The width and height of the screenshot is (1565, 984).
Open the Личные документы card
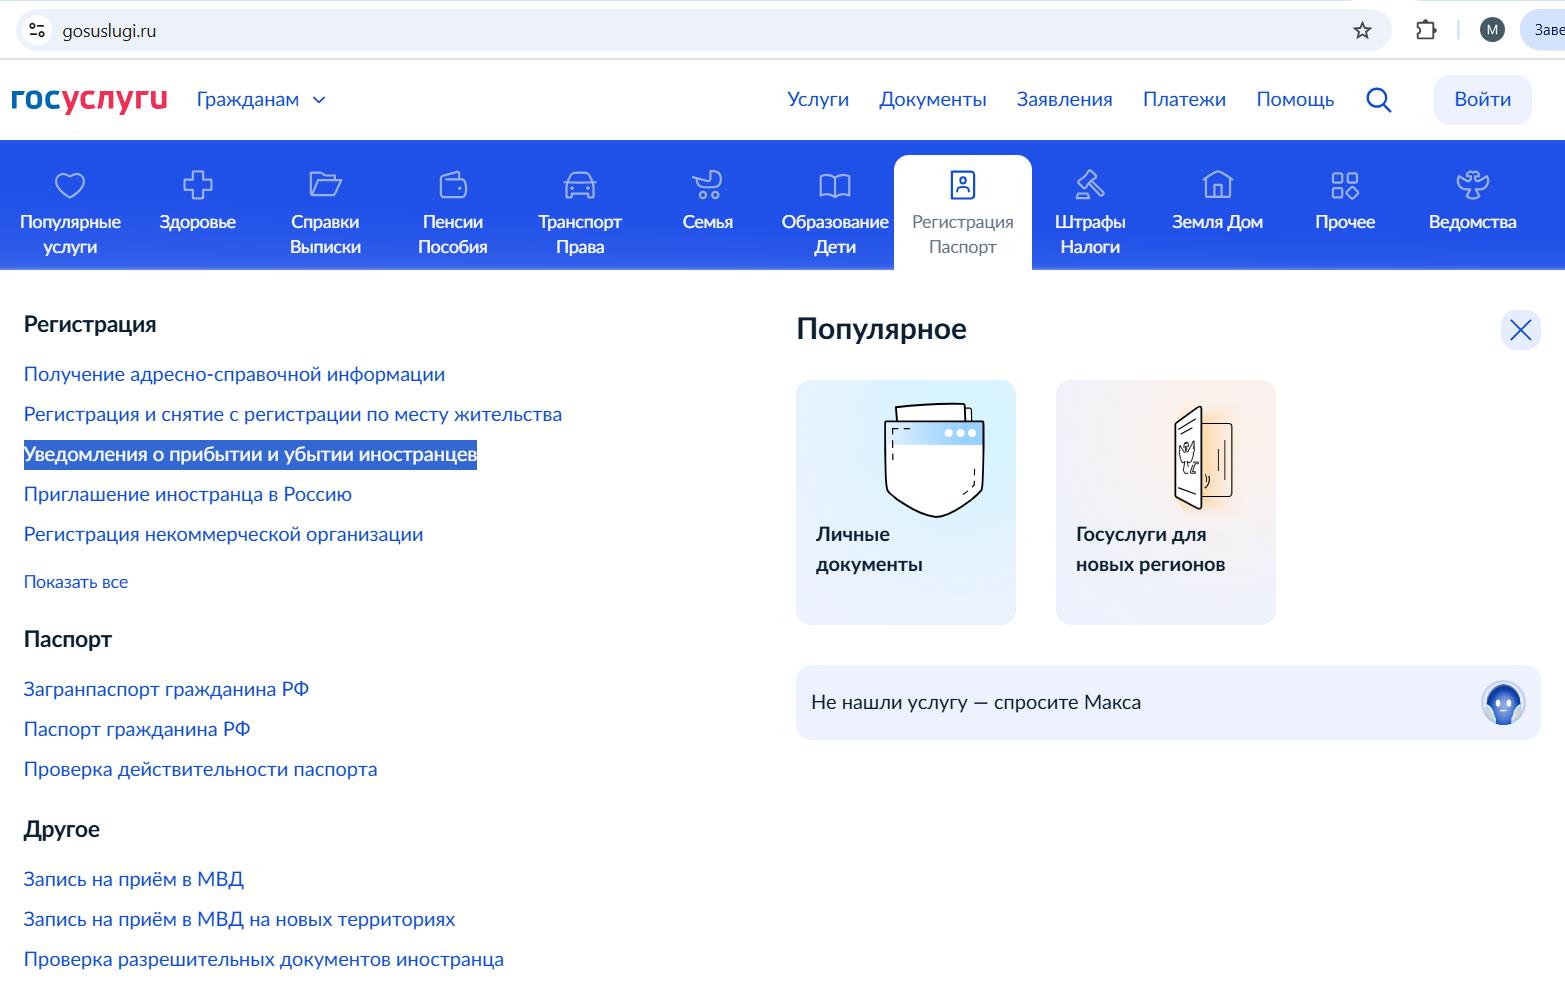905,502
